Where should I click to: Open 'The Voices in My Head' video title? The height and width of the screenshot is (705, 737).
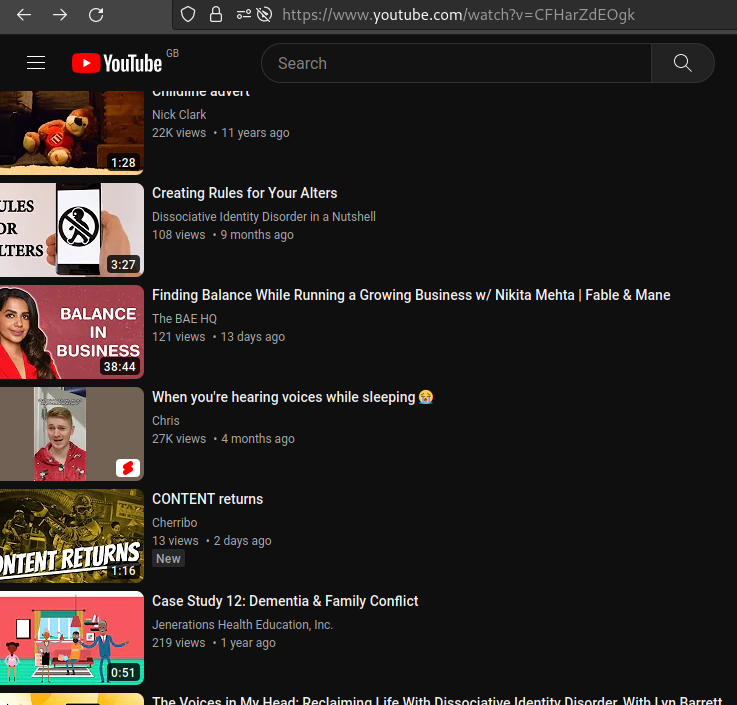pos(437,700)
